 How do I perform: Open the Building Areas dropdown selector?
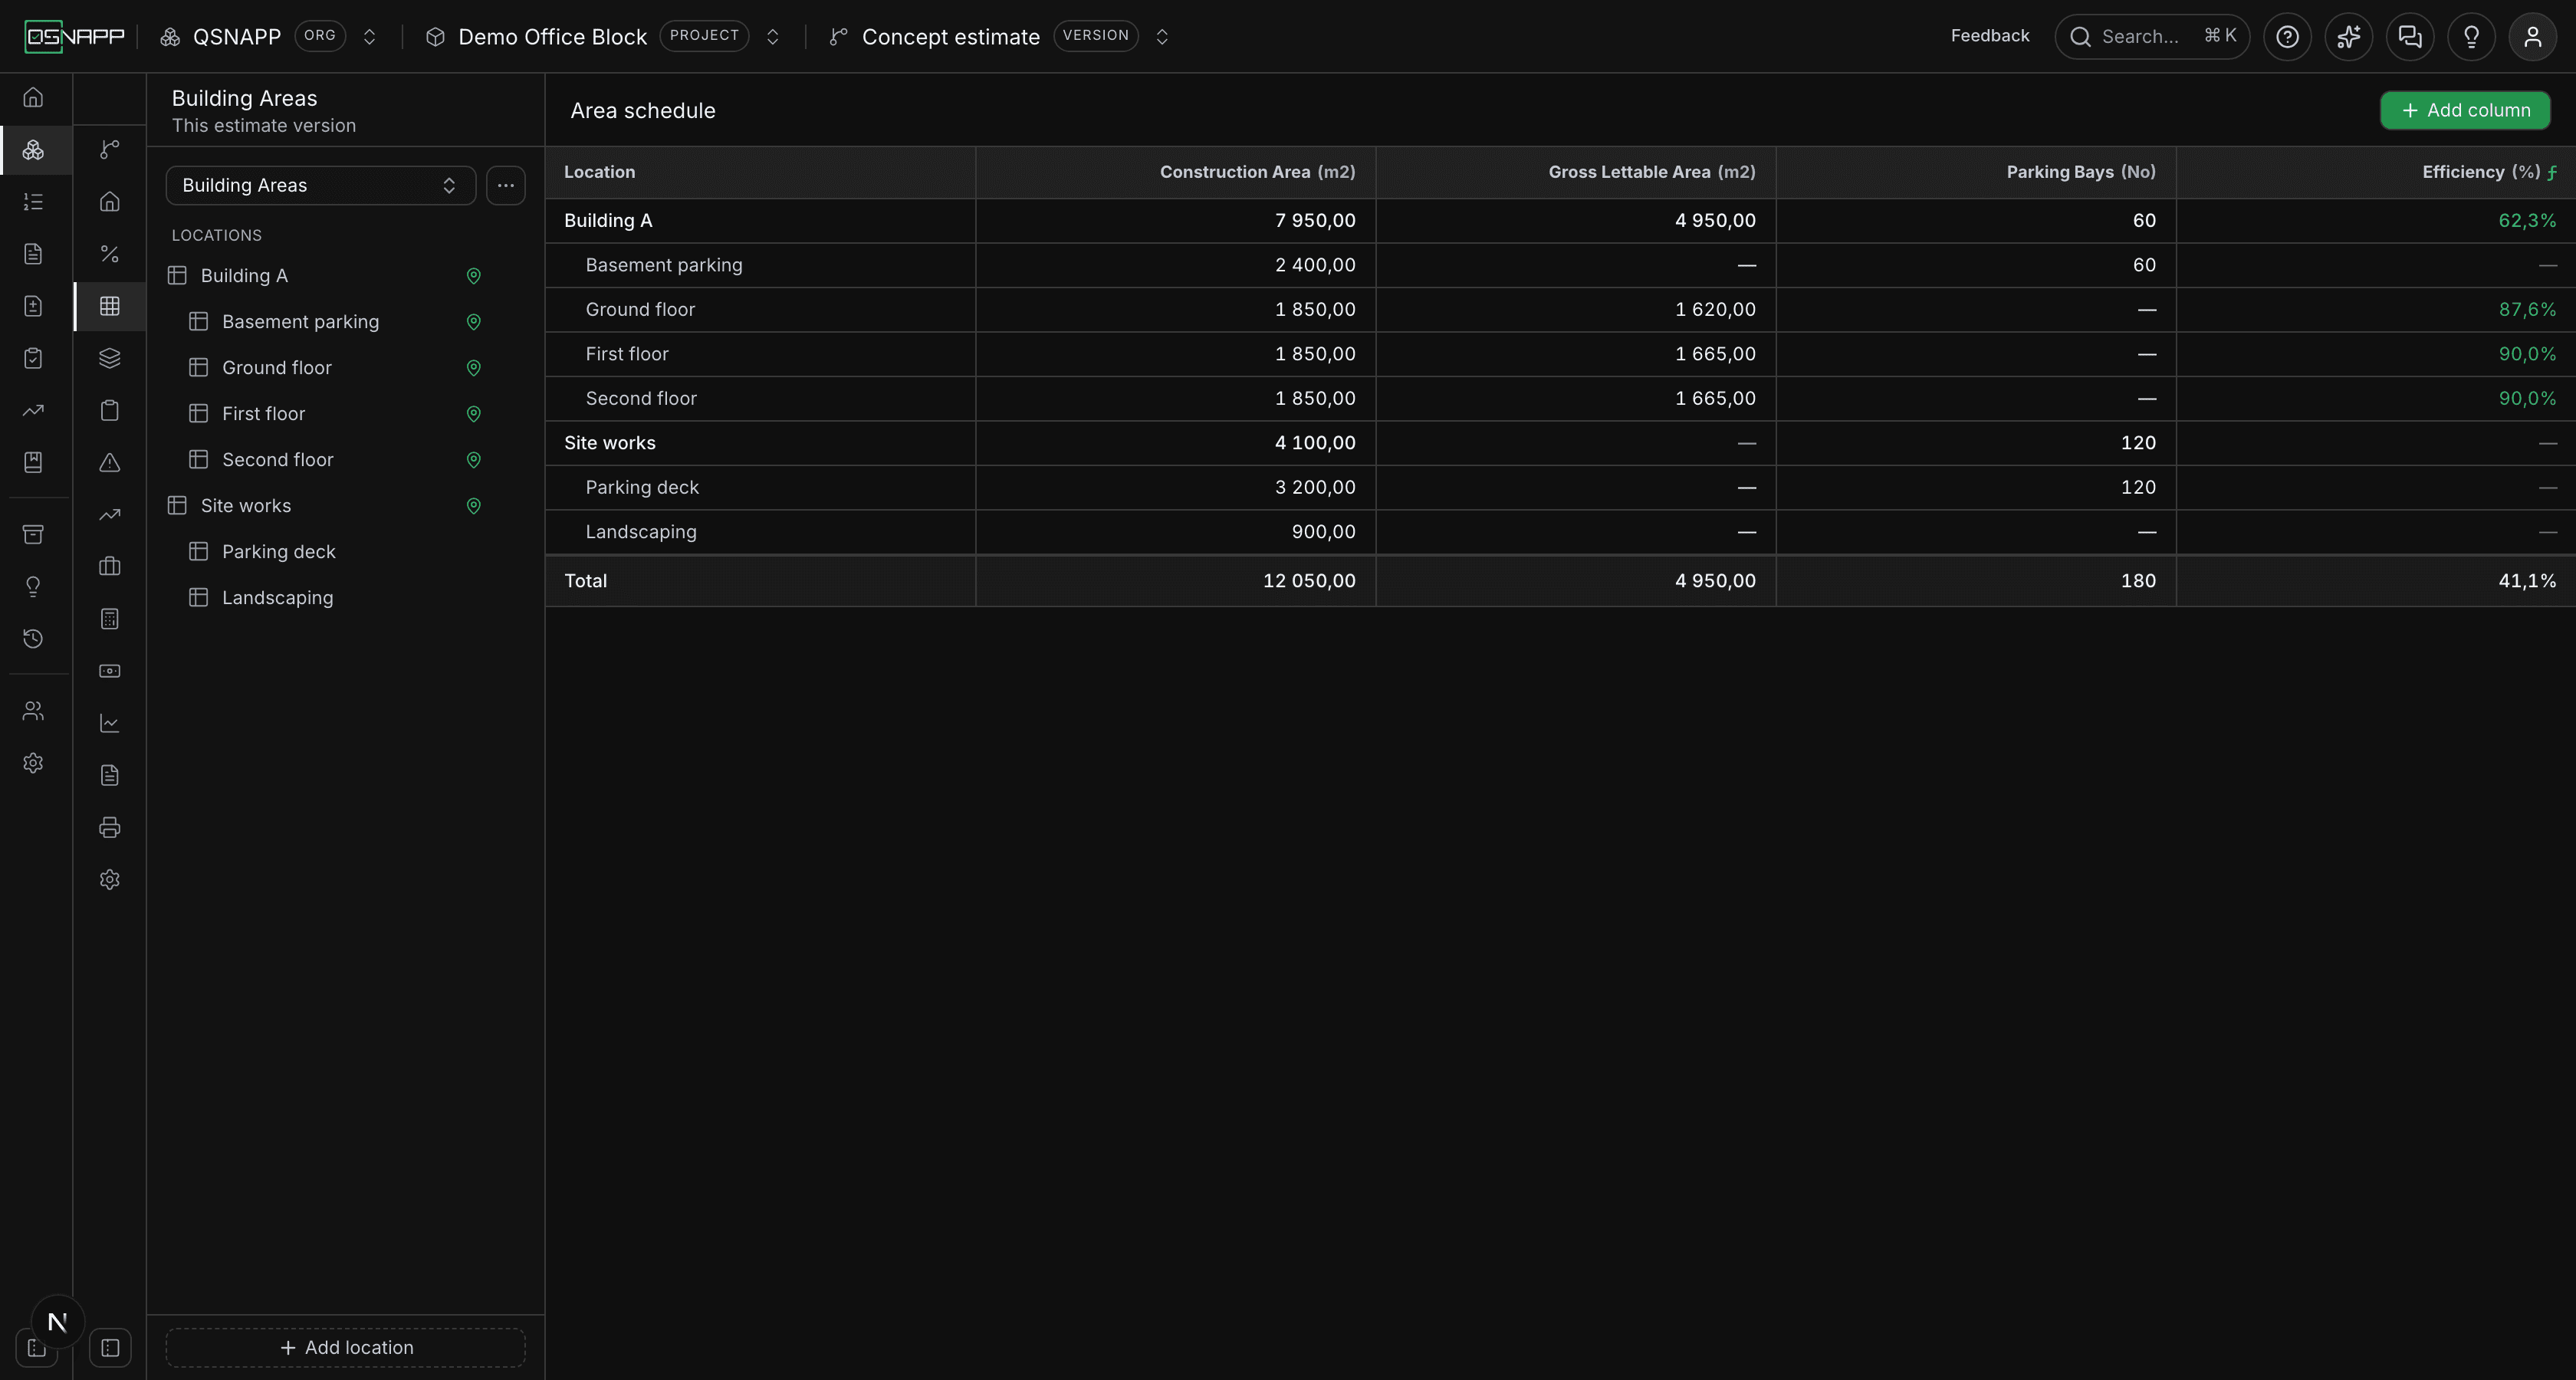pyautogui.click(x=320, y=185)
